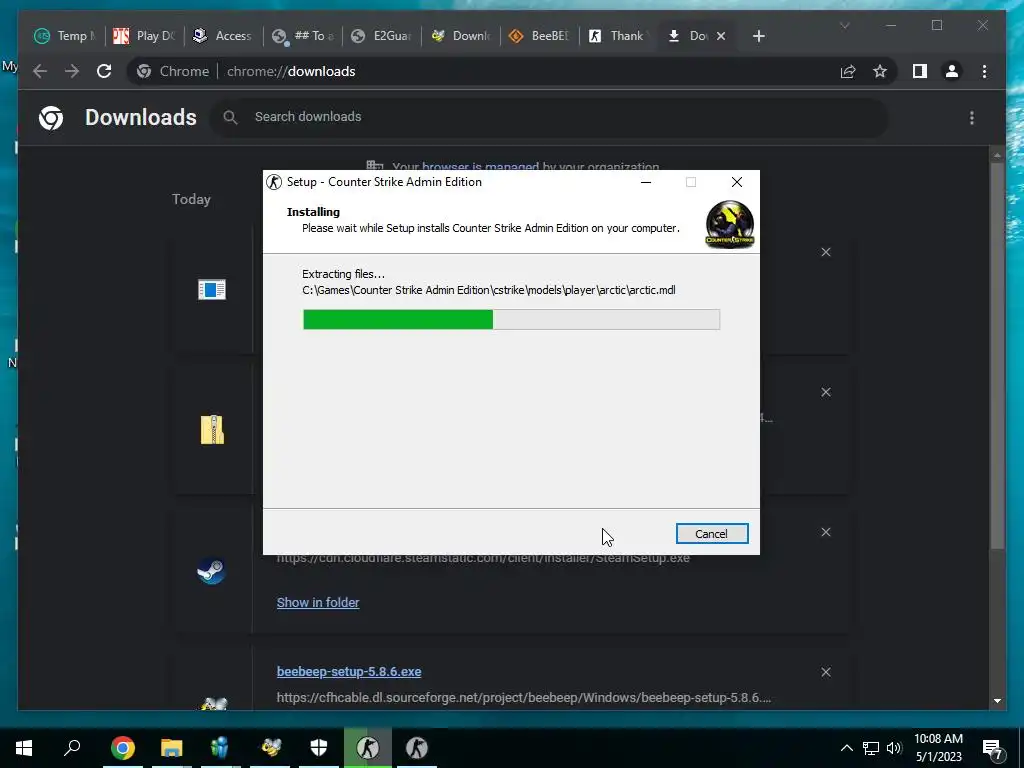Click the installation progress bar
1024x768 pixels.
pyautogui.click(x=511, y=319)
